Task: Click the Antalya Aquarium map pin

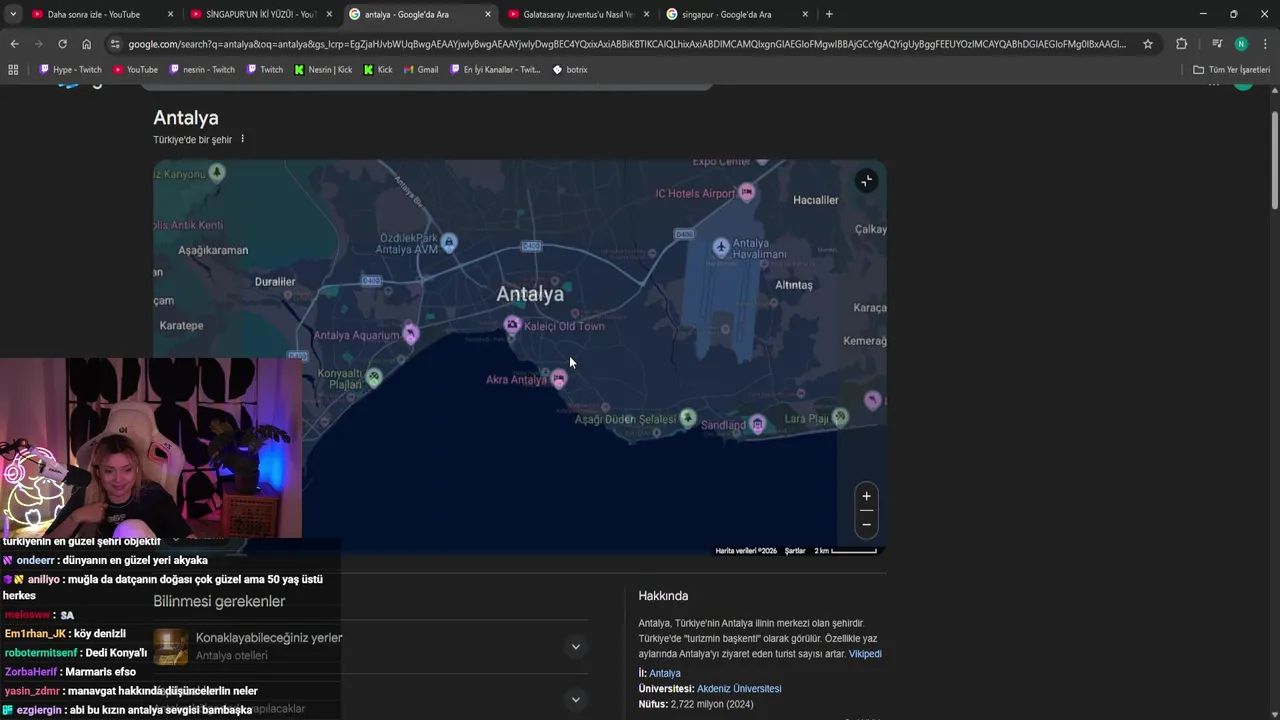Action: pos(410,333)
